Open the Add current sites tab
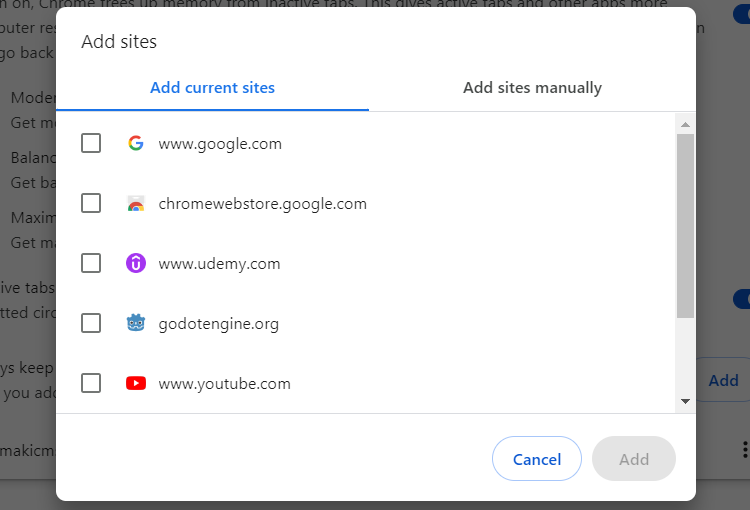Image resolution: width=750 pixels, height=510 pixels. pyautogui.click(x=212, y=88)
